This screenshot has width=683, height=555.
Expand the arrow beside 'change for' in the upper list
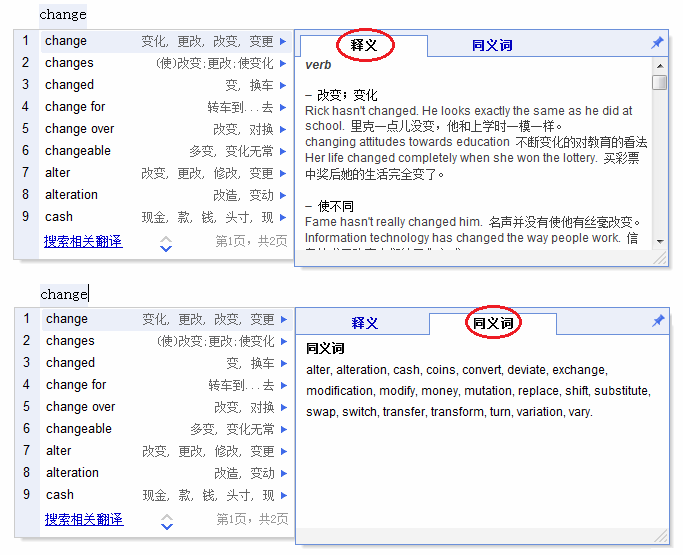pyautogui.click(x=283, y=107)
